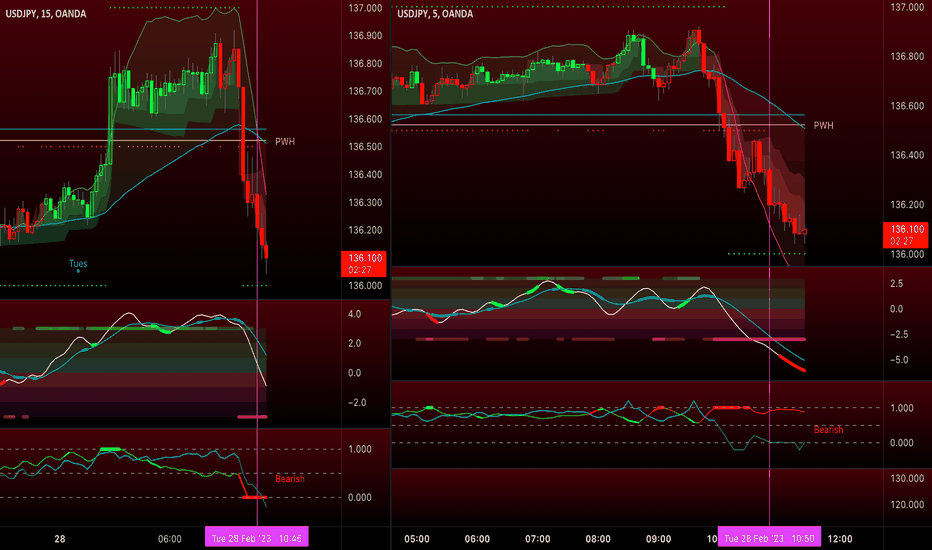Click 136.200 on the 15-minute chart price scale
The image size is (932, 550).
pos(365,230)
